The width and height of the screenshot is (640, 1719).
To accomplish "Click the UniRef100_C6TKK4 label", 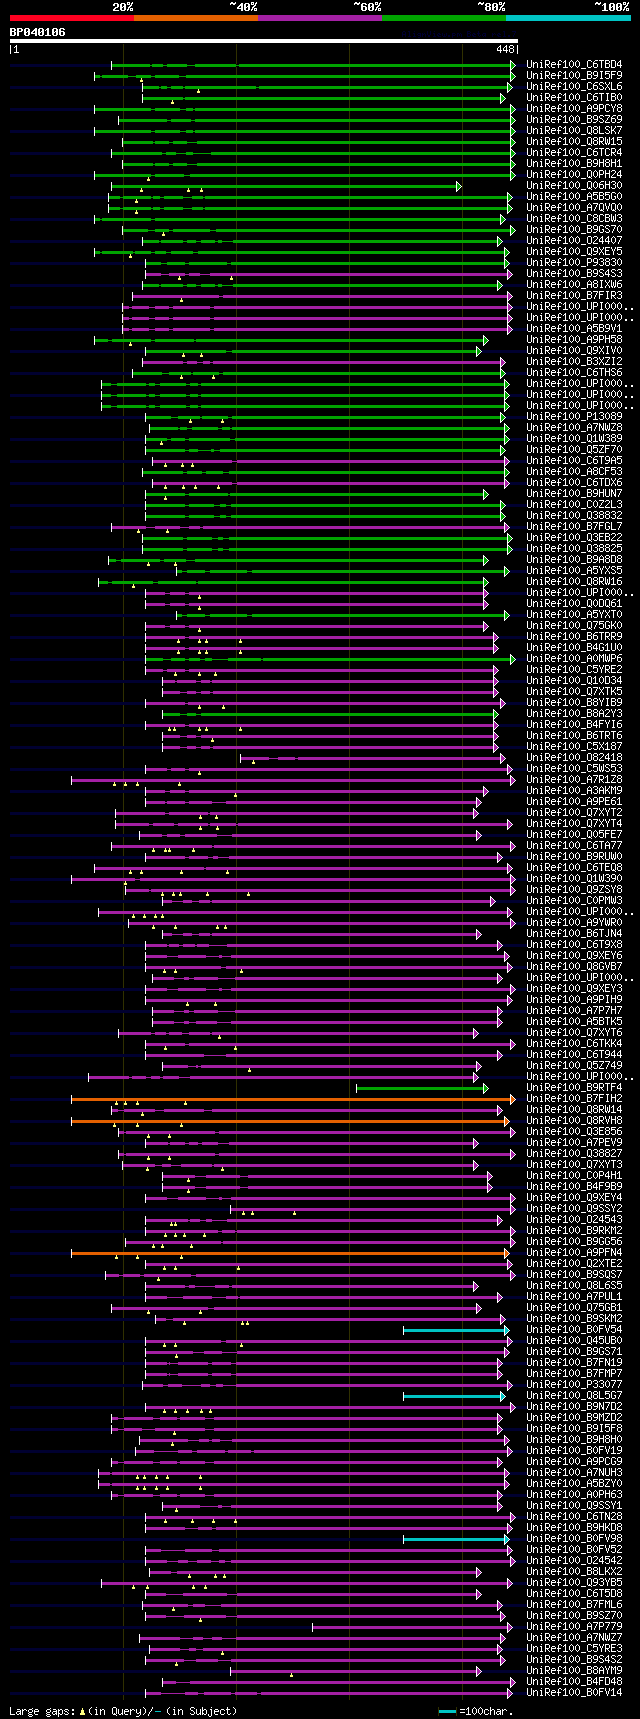I will 574,1044.
